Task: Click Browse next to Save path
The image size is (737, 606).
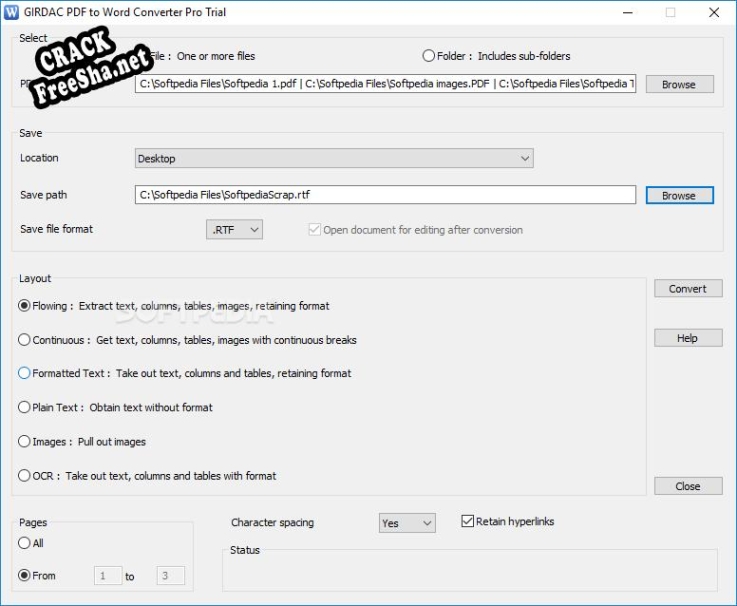Action: tap(678, 195)
